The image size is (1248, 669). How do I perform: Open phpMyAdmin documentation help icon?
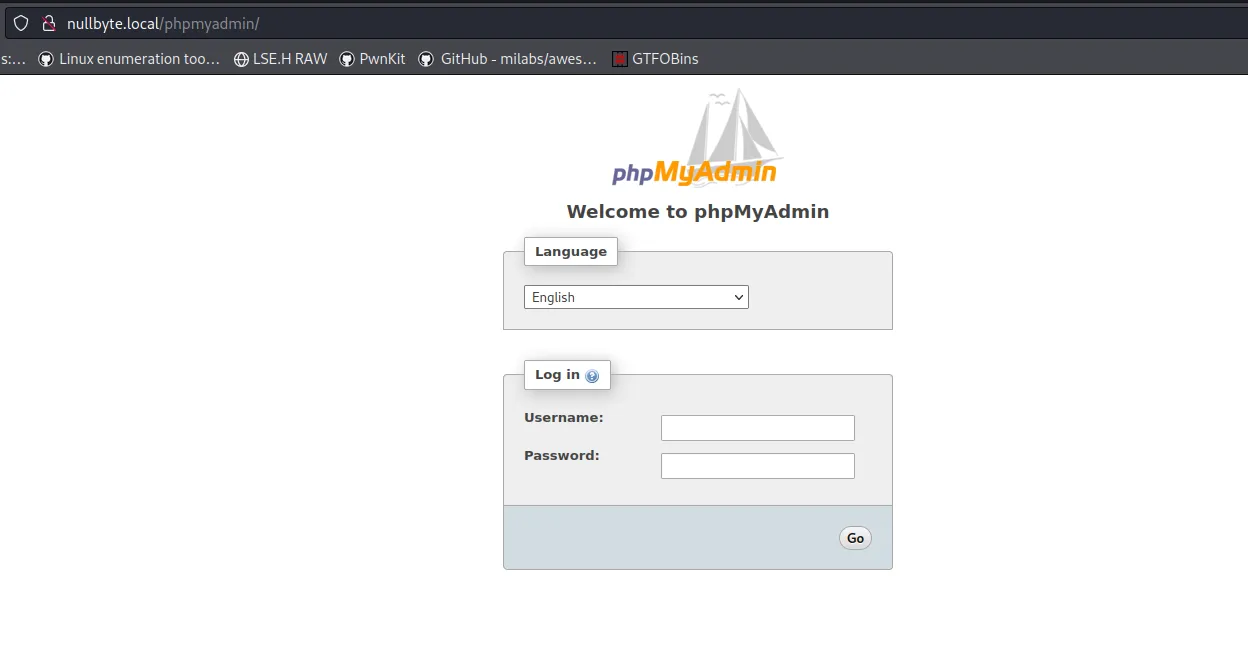592,376
